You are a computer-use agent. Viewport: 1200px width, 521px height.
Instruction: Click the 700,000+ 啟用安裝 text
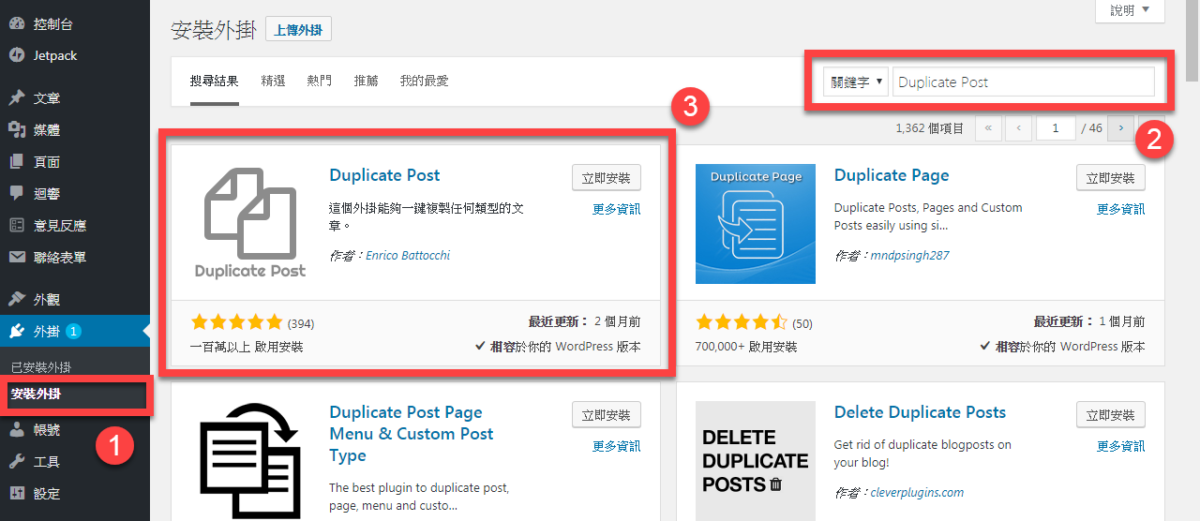[746, 347]
